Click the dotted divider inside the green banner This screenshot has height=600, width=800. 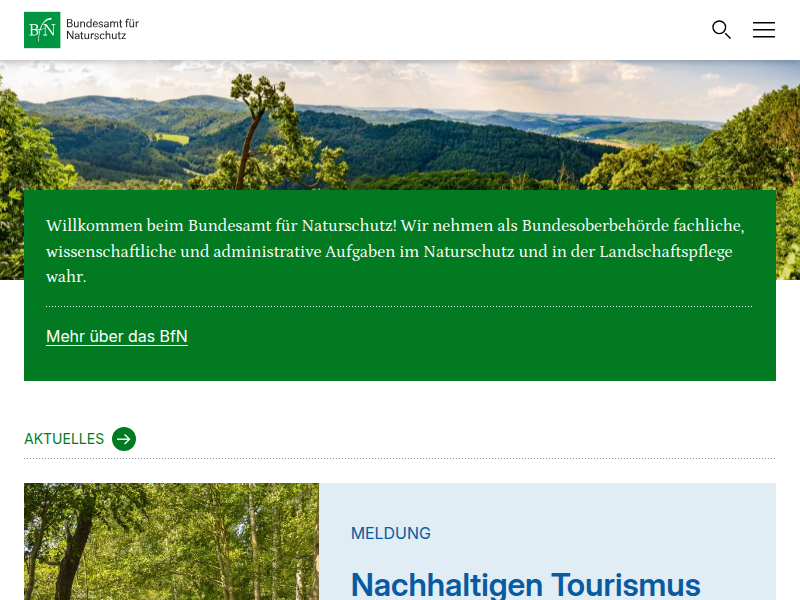(399, 306)
